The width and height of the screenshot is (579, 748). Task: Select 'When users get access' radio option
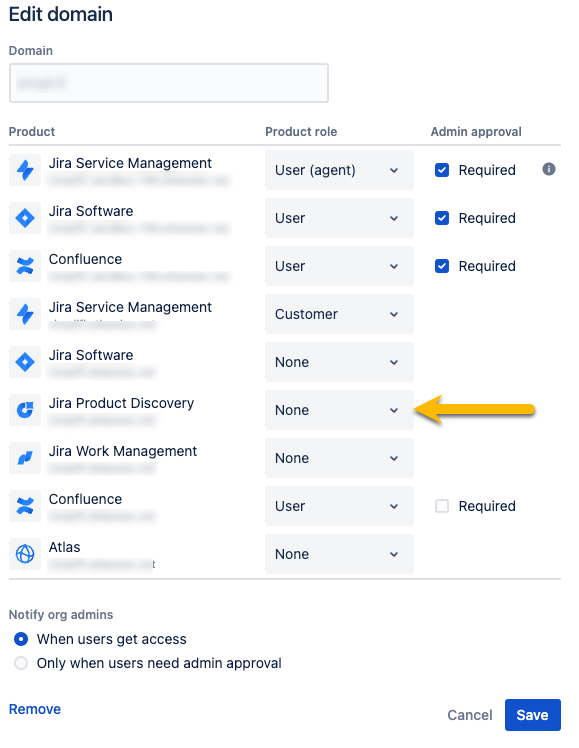point(21,639)
